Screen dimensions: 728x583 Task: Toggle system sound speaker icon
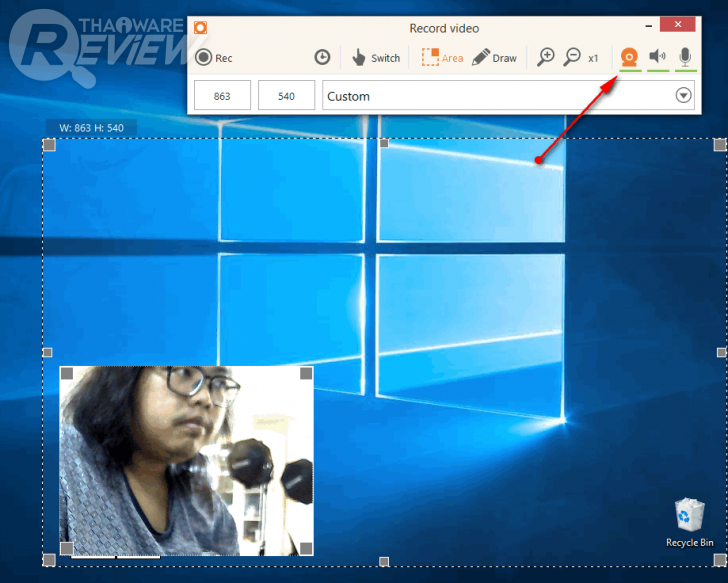(x=657, y=57)
